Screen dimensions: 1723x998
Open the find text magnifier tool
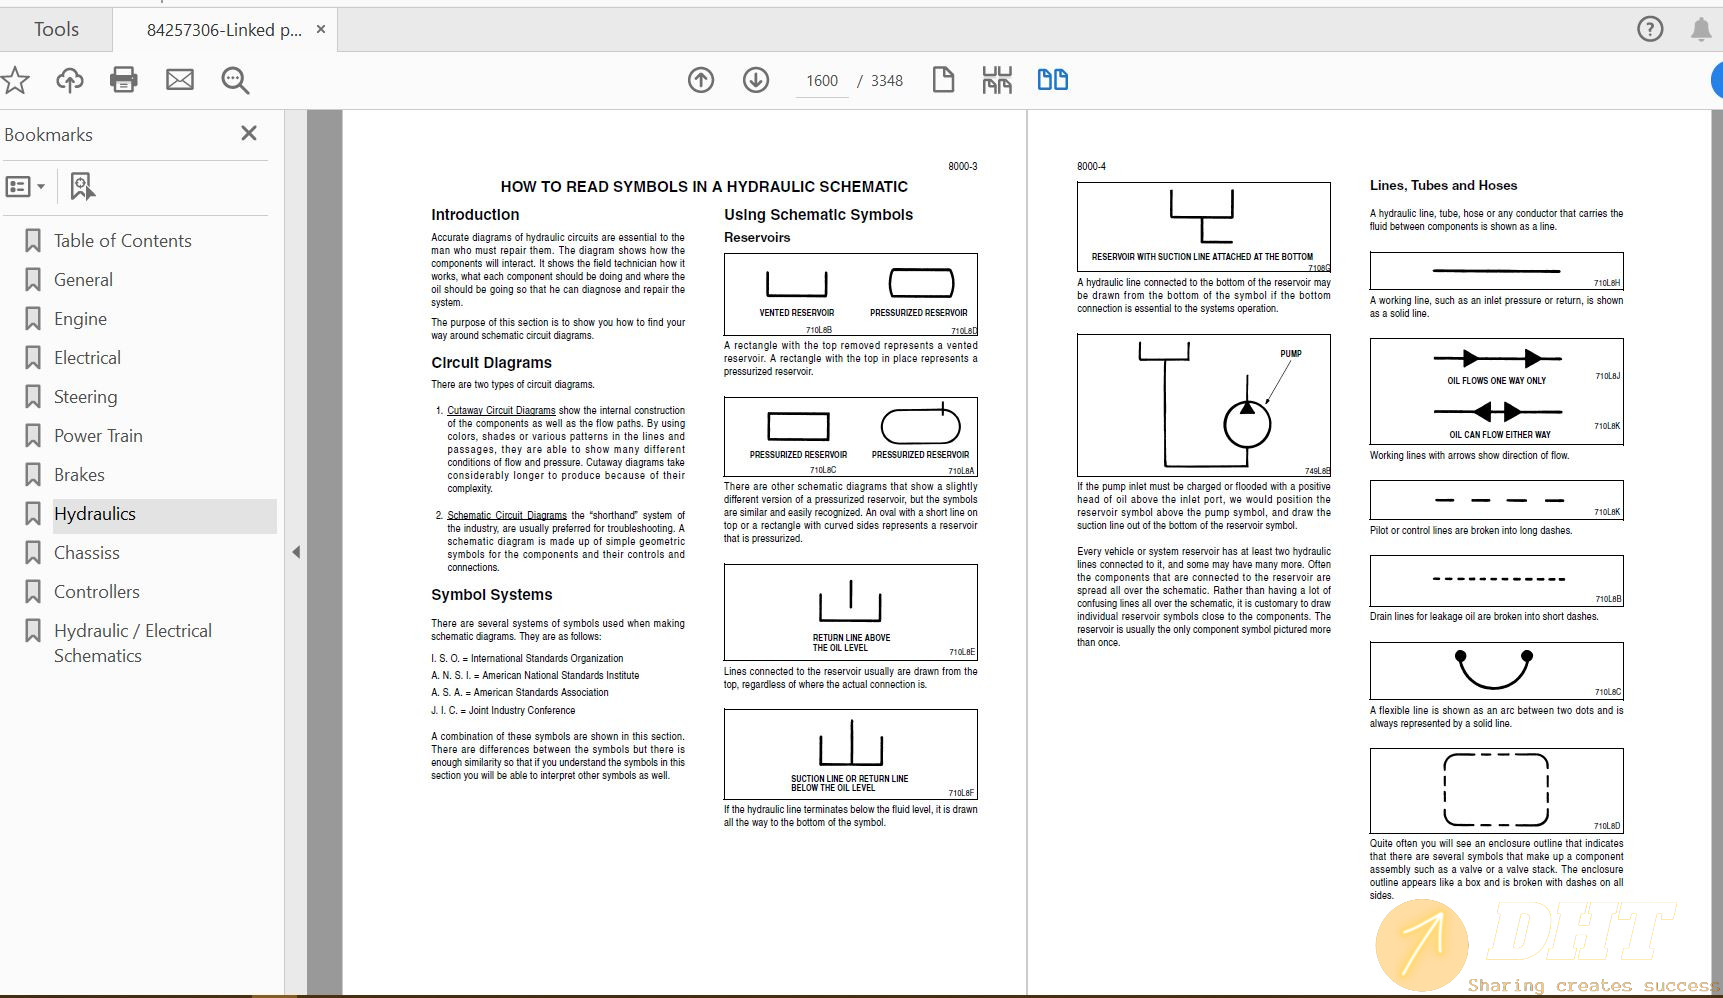tap(235, 80)
